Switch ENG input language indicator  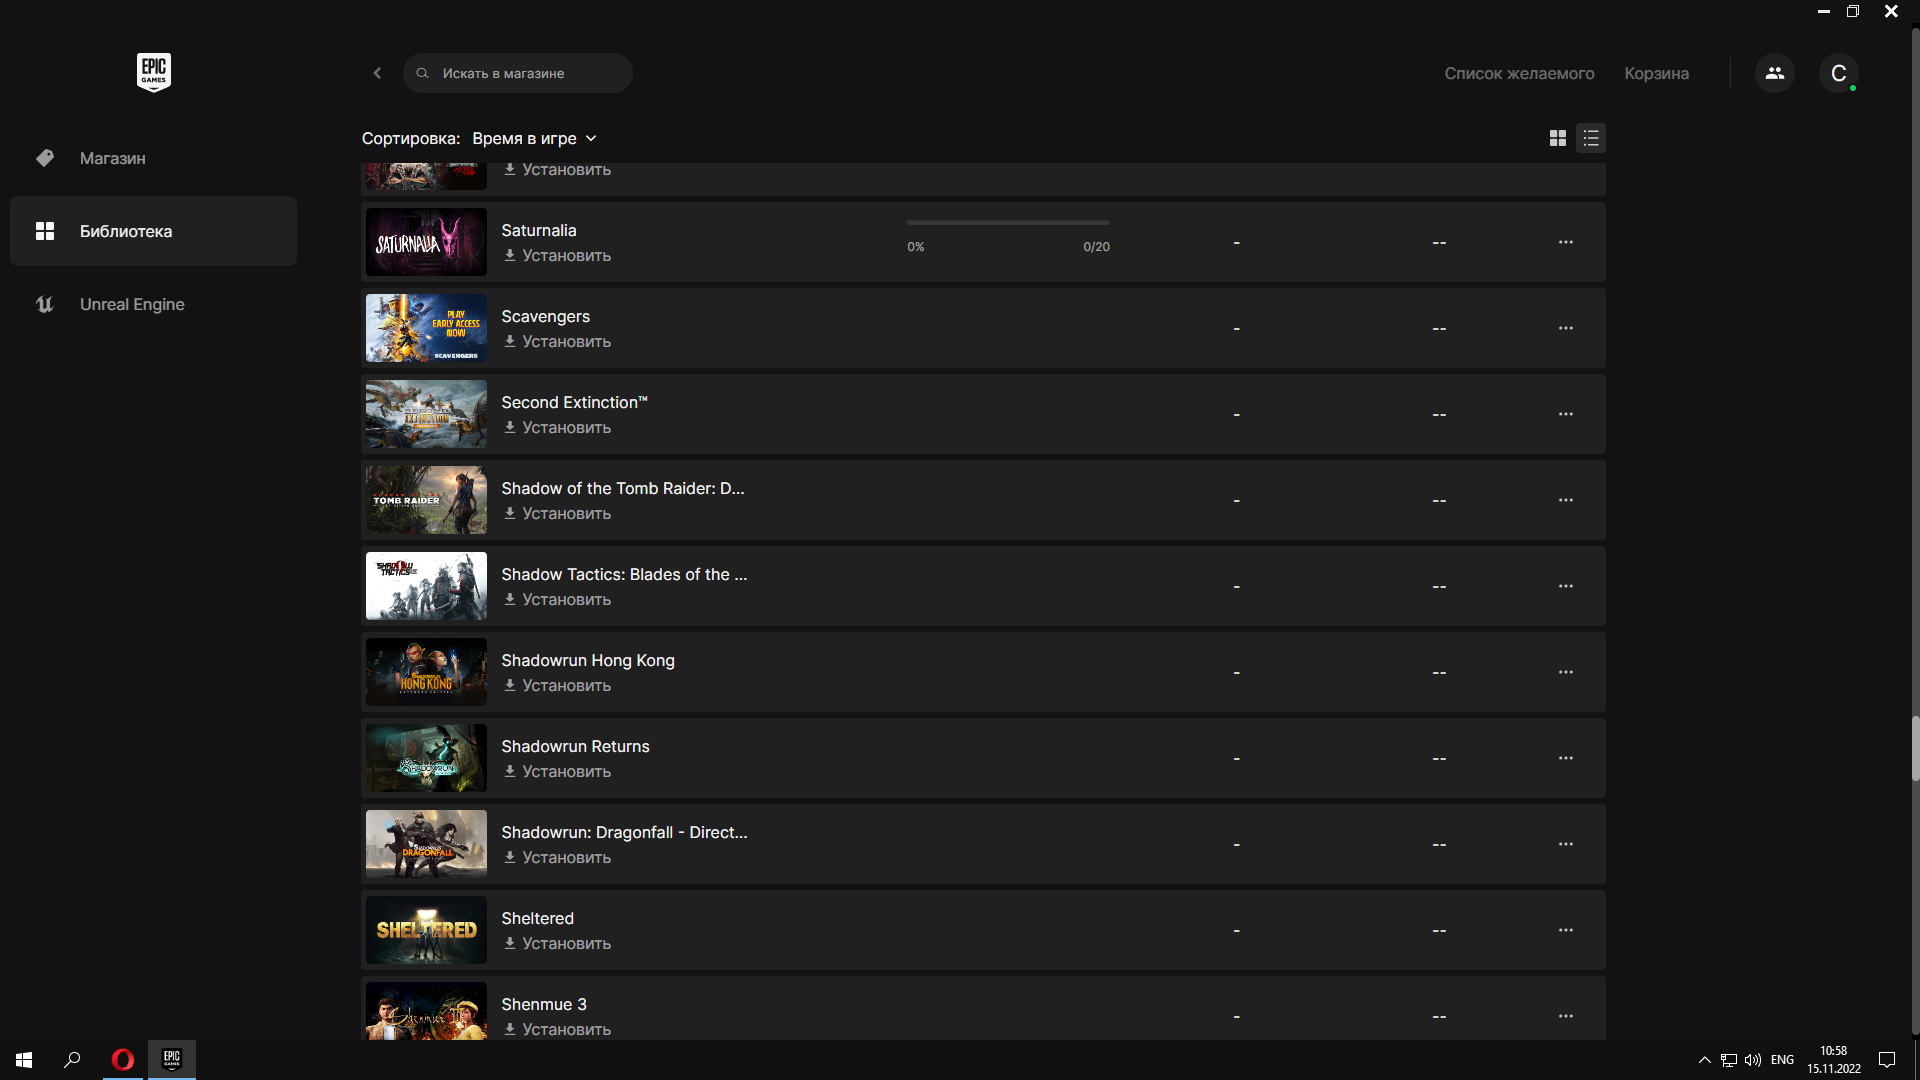[x=1782, y=1060]
